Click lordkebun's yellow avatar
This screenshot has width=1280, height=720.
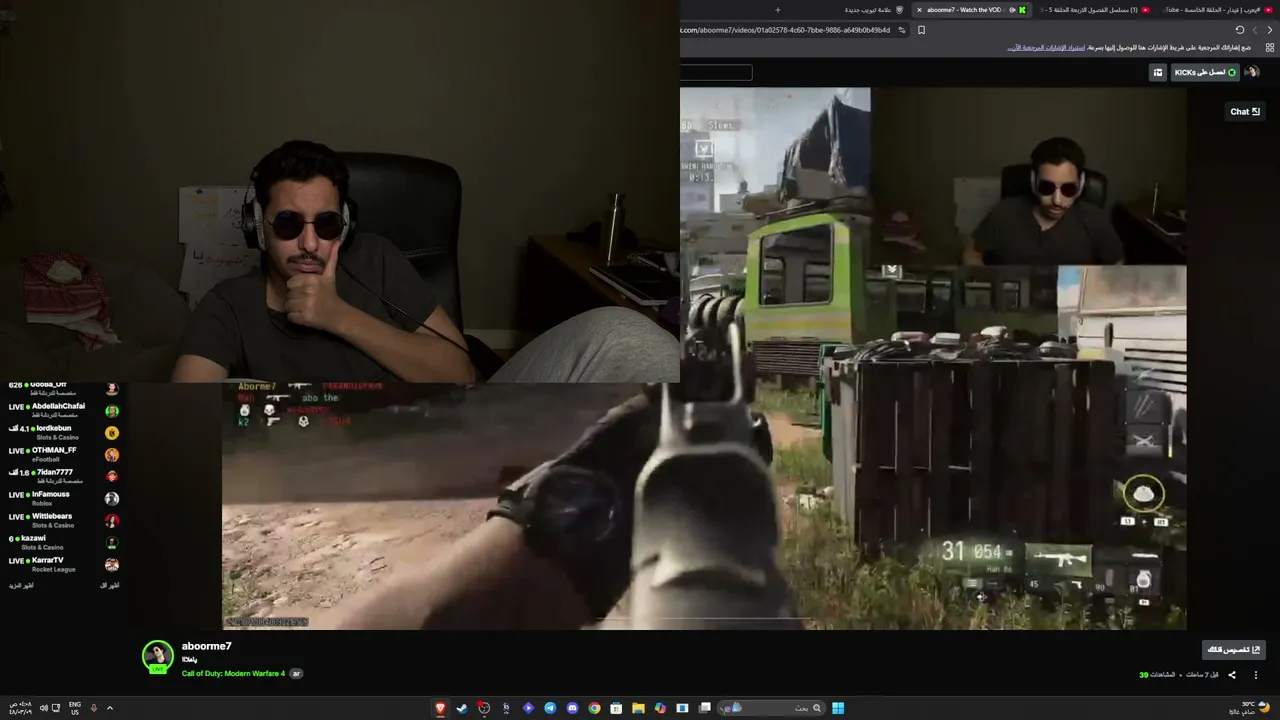112,433
